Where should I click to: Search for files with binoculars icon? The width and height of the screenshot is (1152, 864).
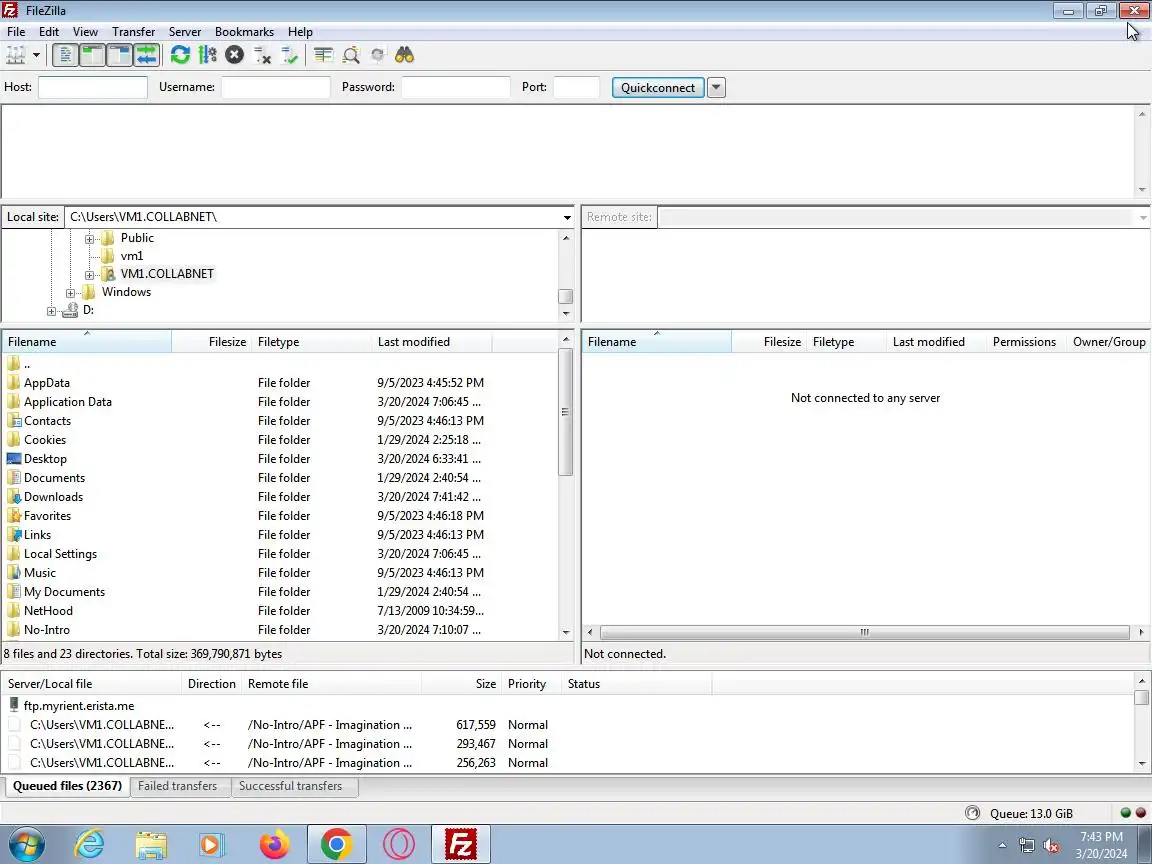[405, 55]
